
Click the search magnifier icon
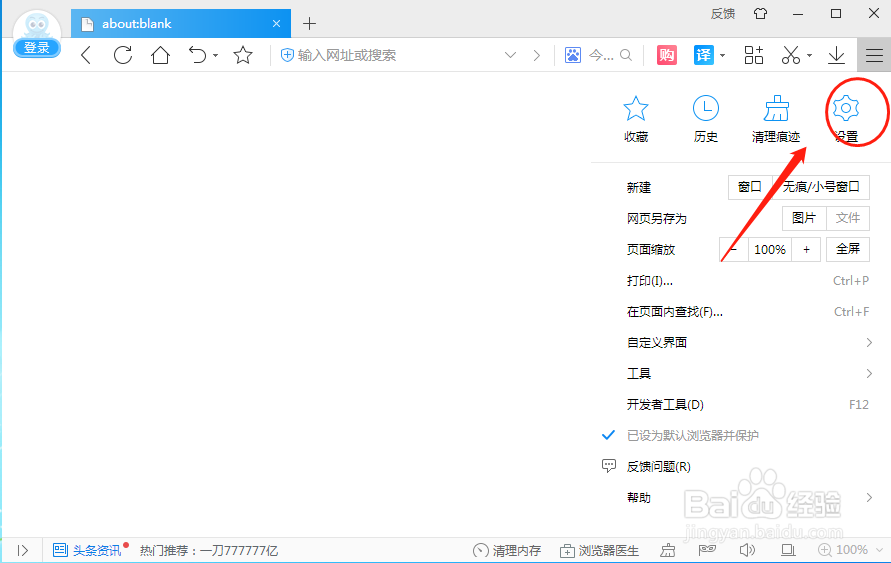point(626,55)
